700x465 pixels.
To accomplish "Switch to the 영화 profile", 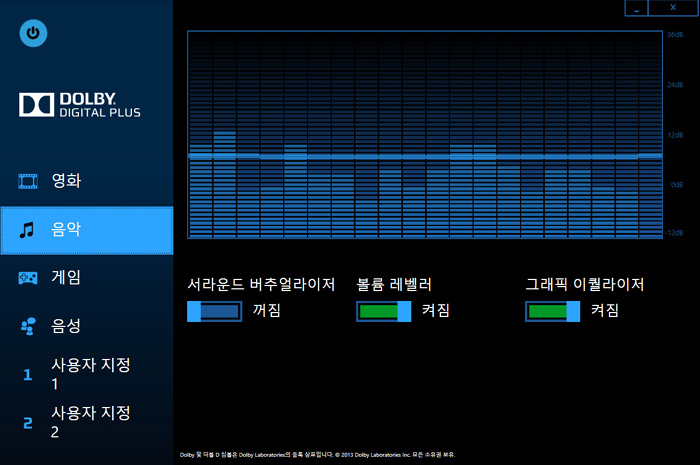I will coord(66,181).
